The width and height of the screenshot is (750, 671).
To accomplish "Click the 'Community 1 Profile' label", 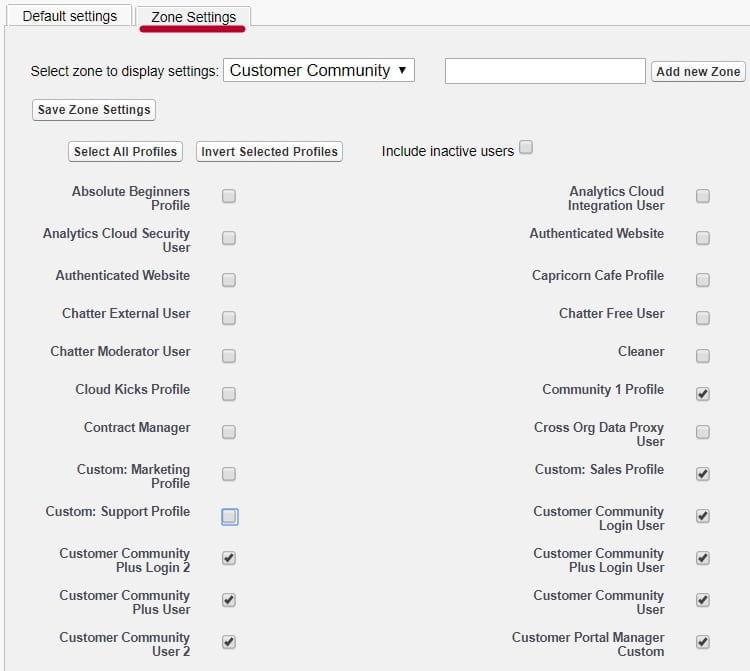I will (x=603, y=389).
